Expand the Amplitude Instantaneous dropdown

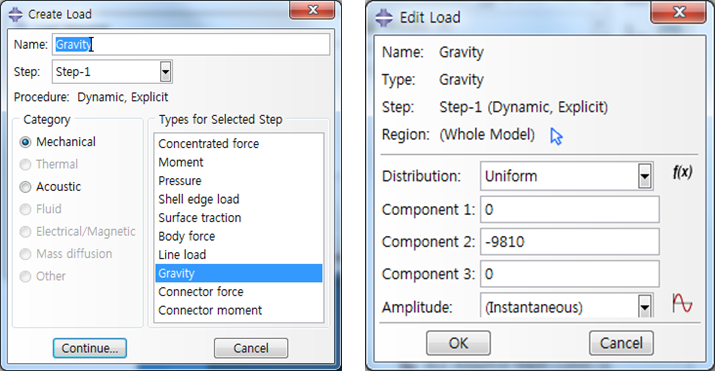coord(644,306)
